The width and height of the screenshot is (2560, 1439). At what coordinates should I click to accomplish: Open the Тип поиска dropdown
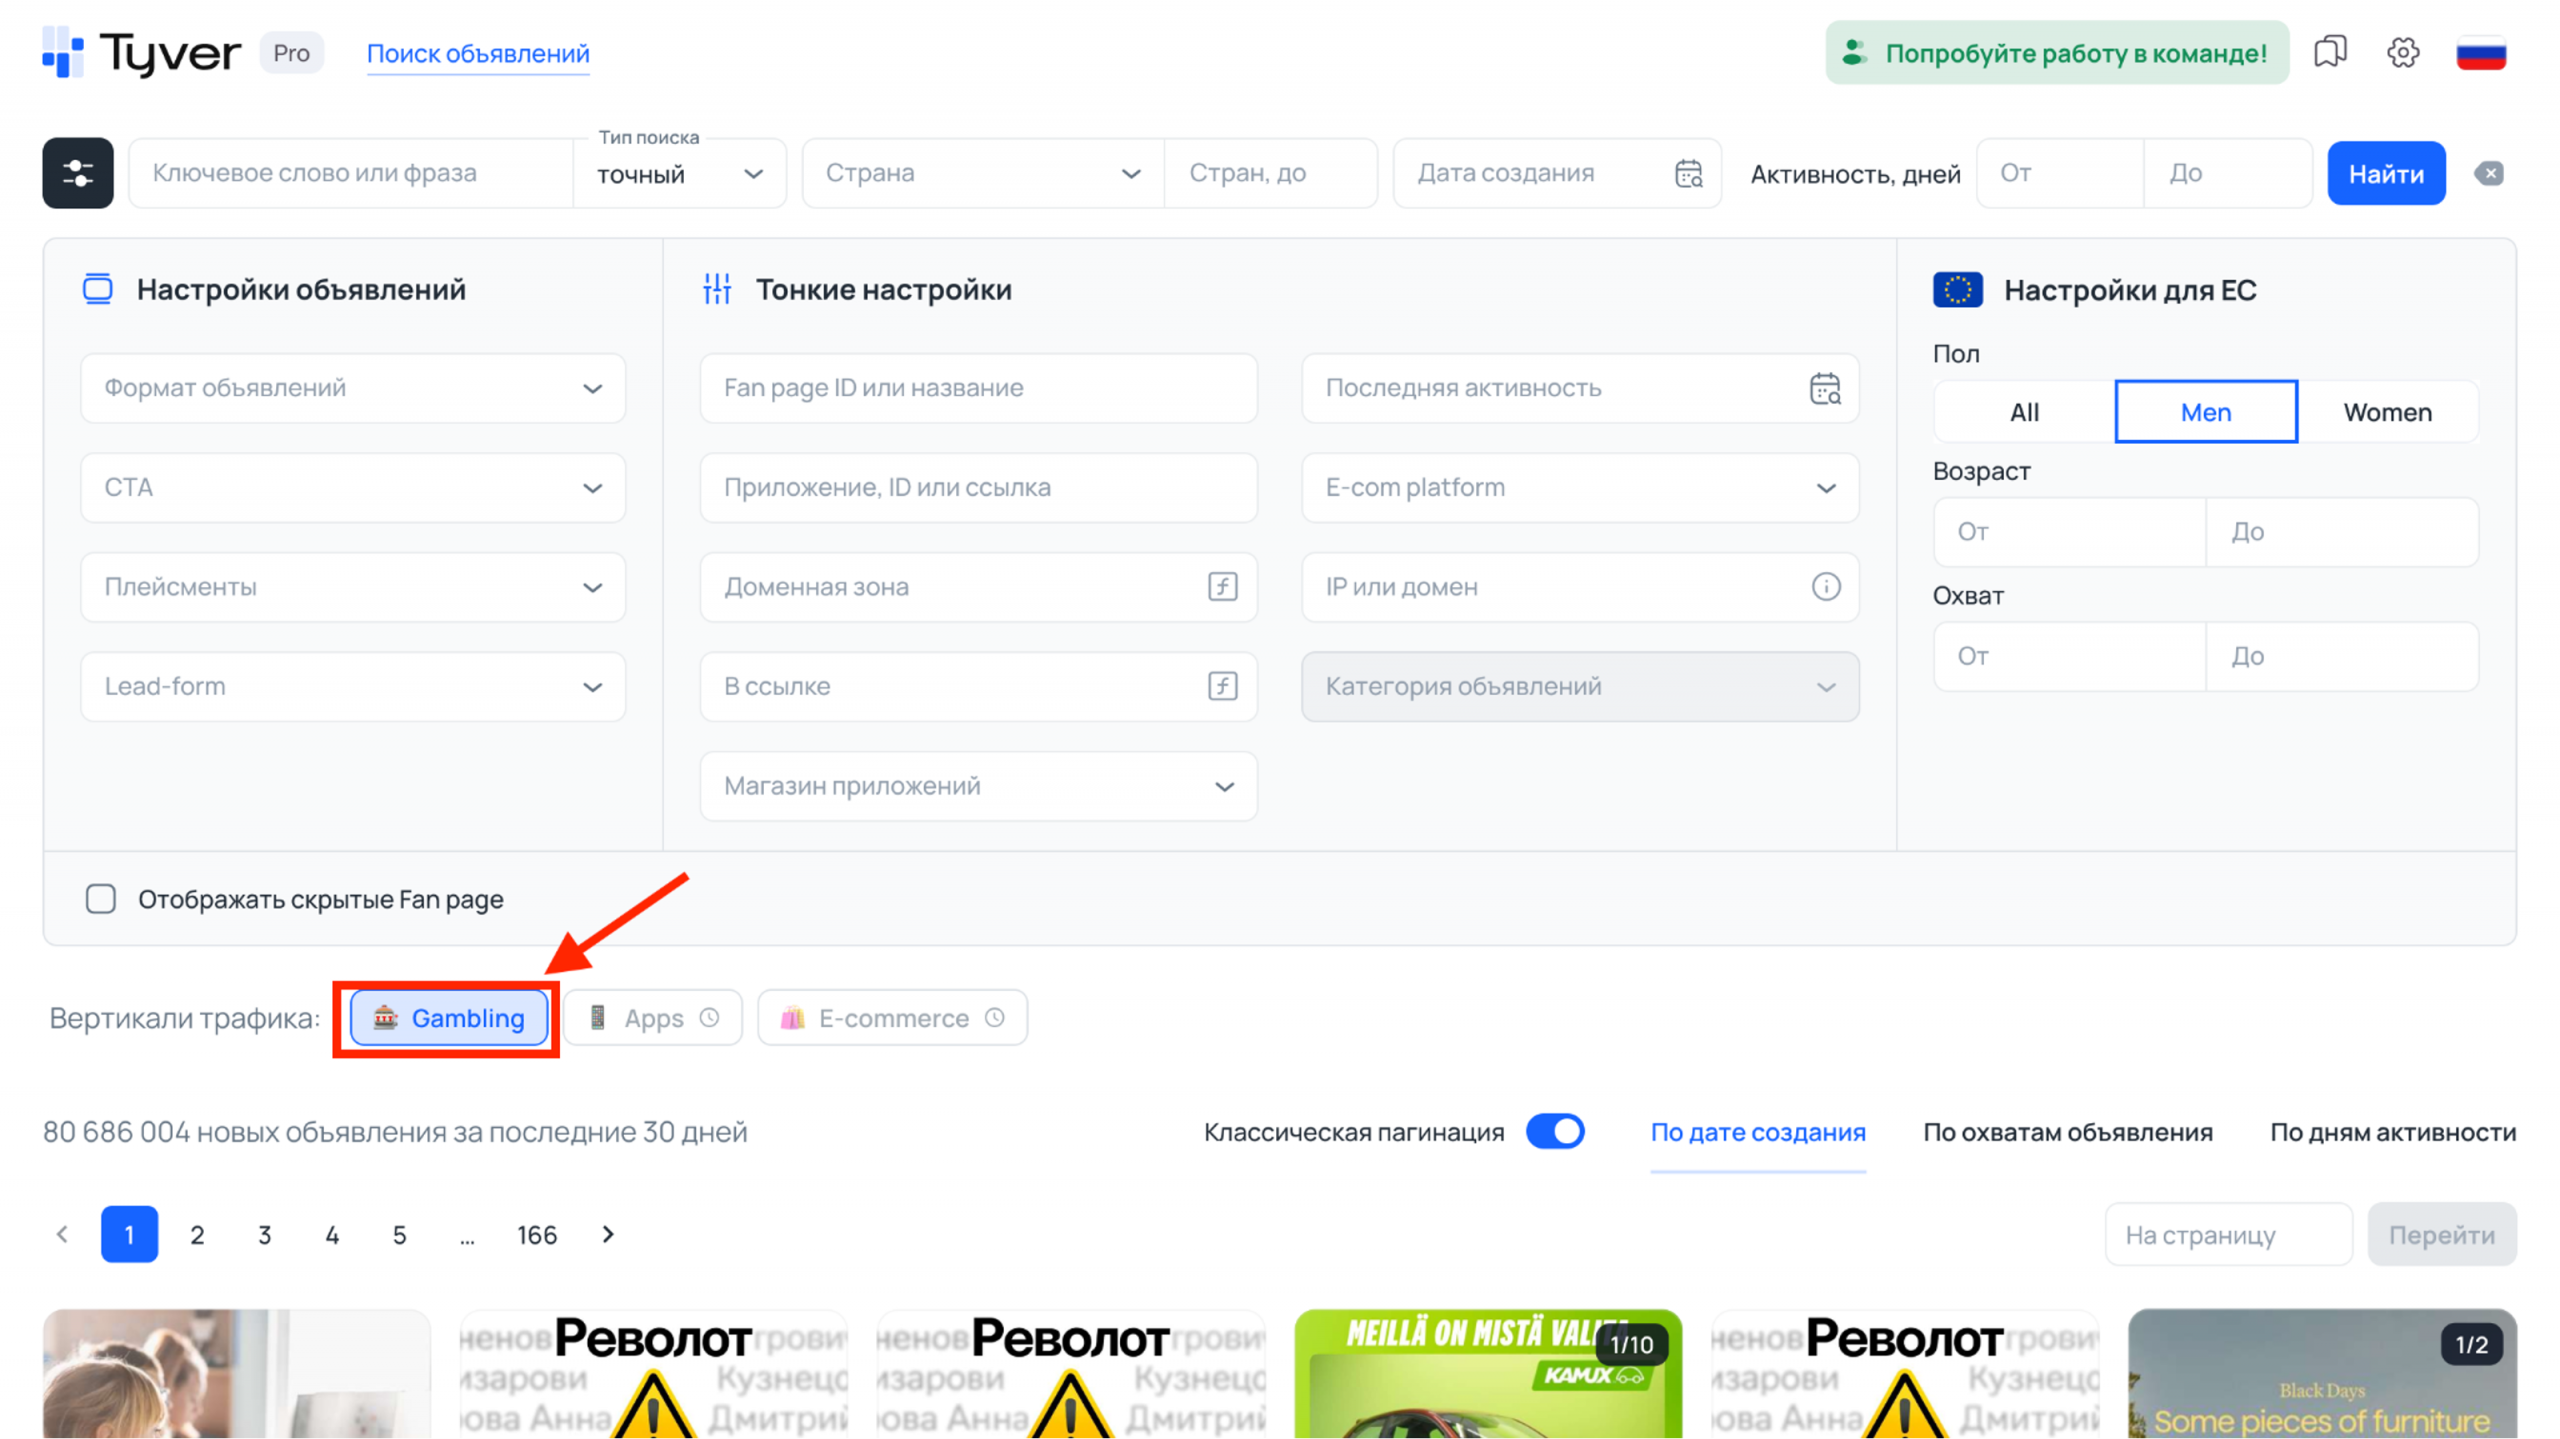[x=680, y=174]
